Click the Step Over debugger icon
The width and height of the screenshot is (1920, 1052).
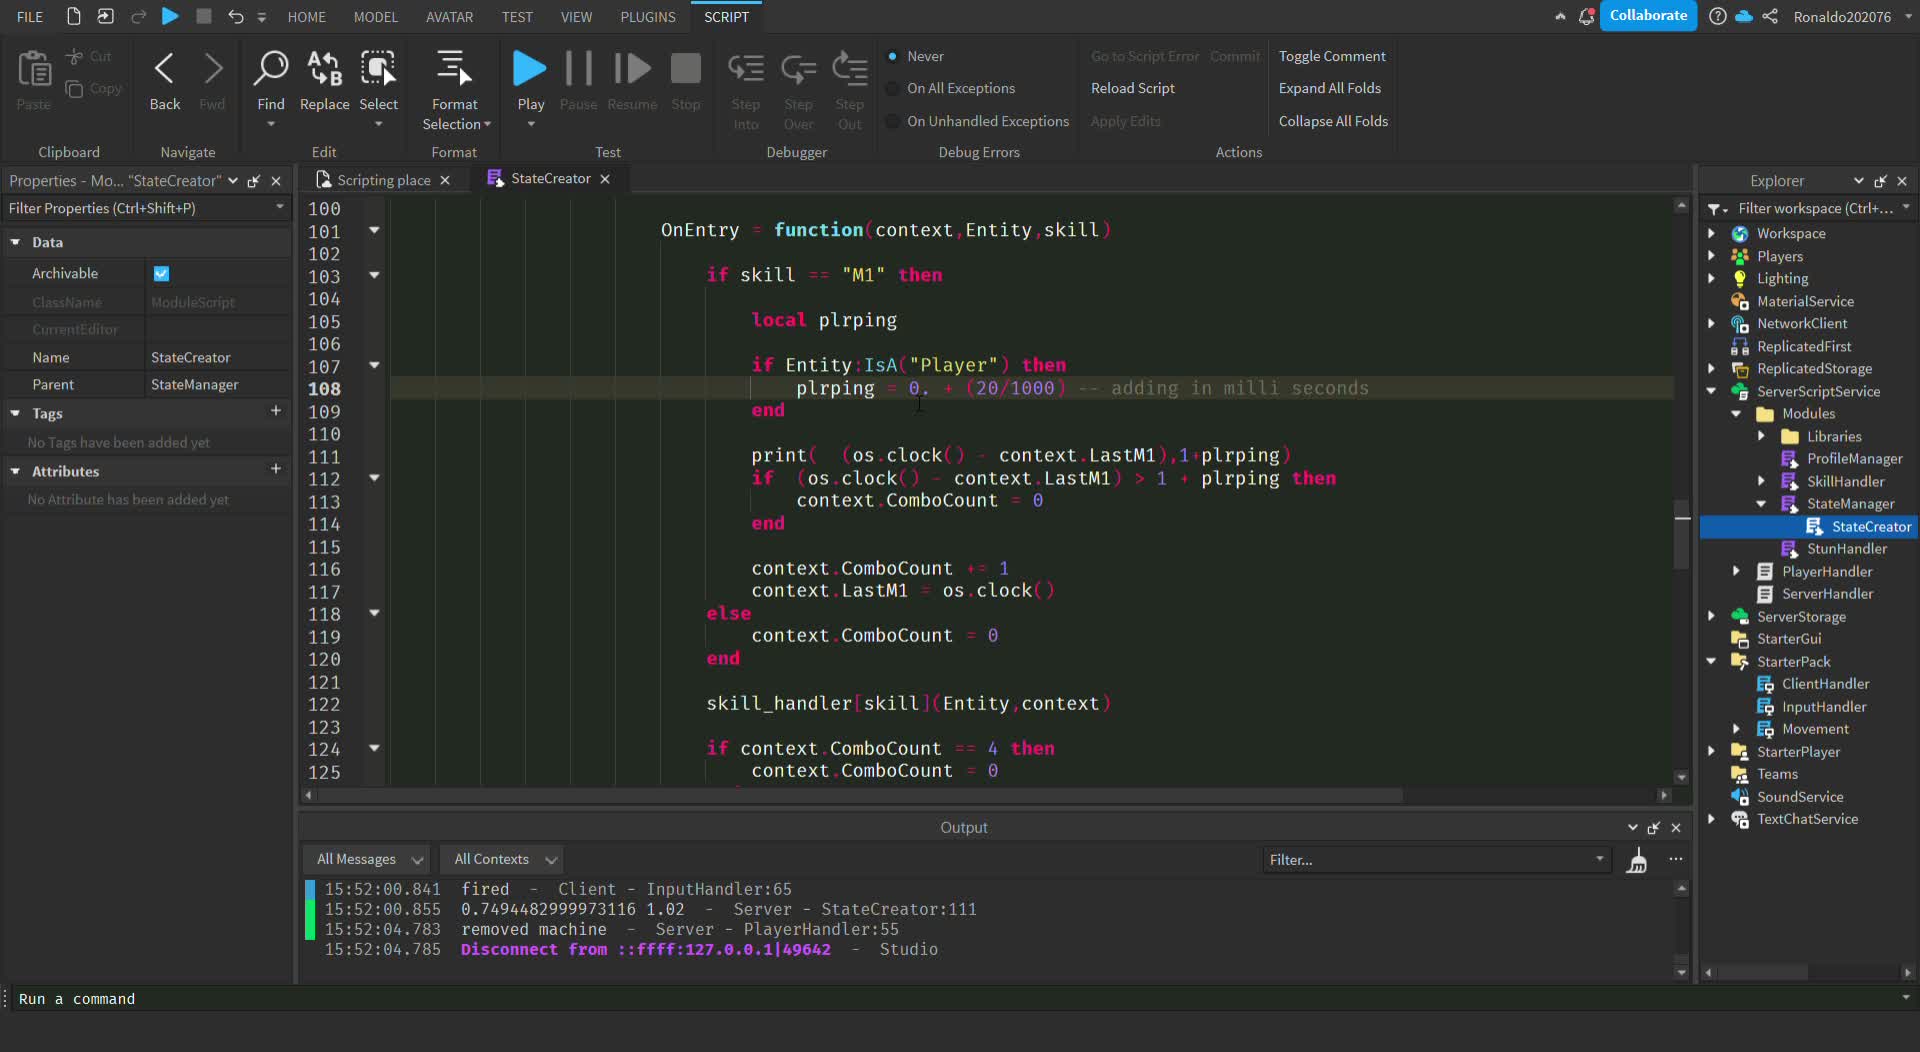tap(798, 68)
